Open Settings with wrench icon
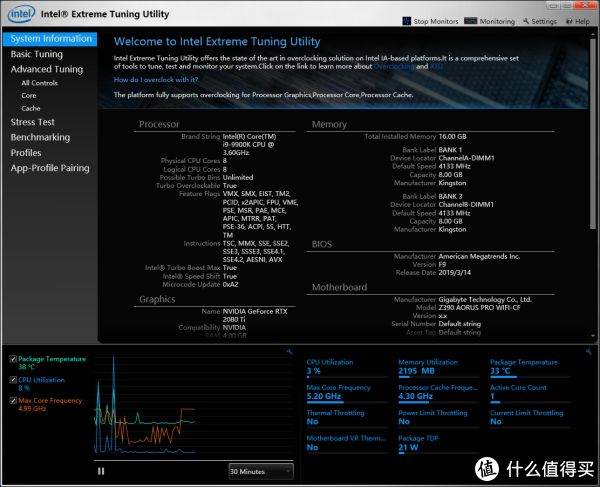The width and height of the screenshot is (600, 487). click(540, 21)
